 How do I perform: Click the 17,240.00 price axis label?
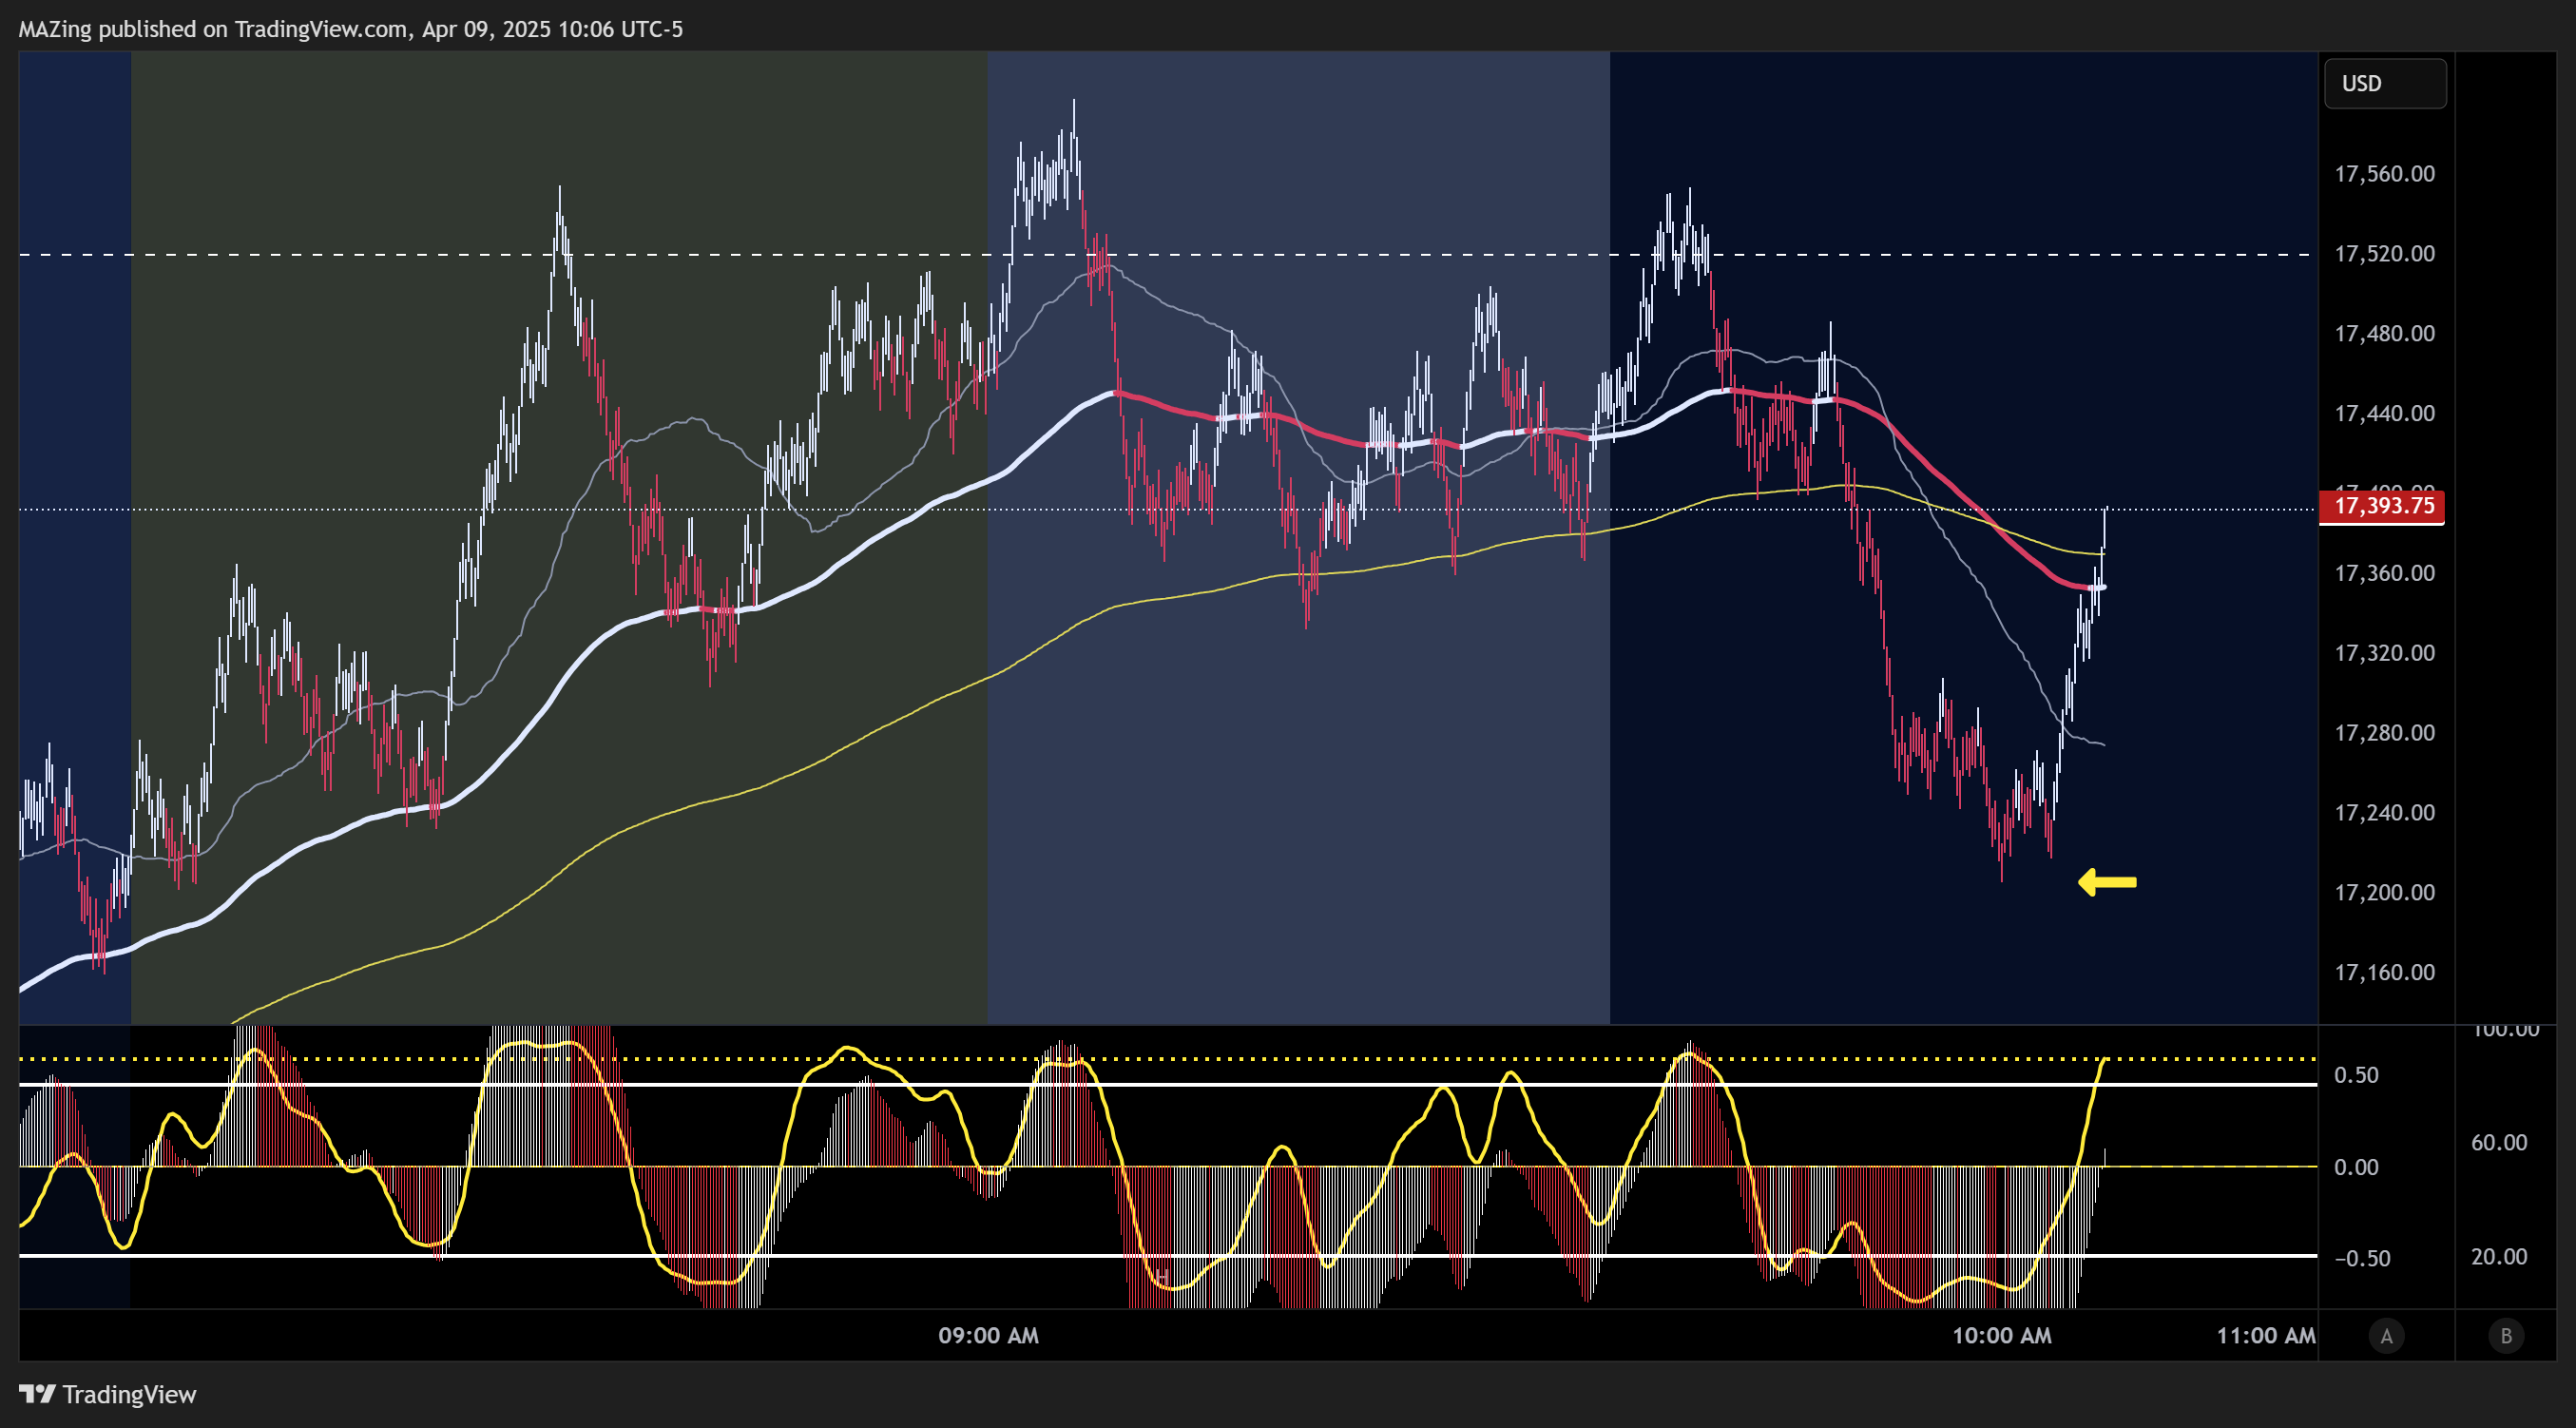[2385, 813]
